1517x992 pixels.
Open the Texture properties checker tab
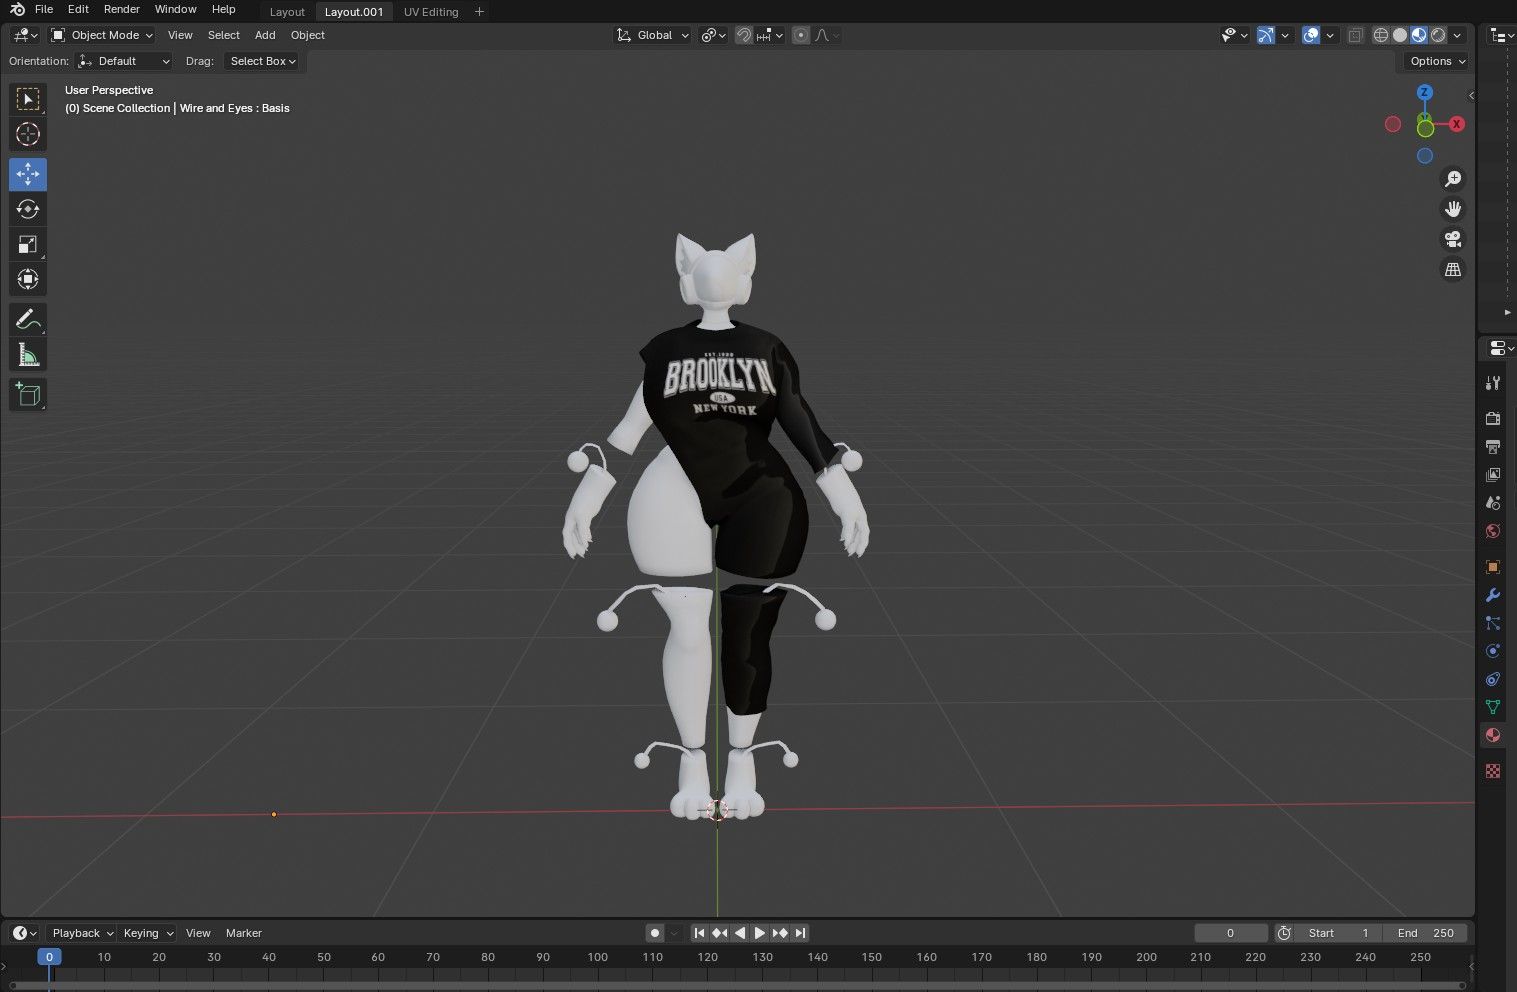1493,771
